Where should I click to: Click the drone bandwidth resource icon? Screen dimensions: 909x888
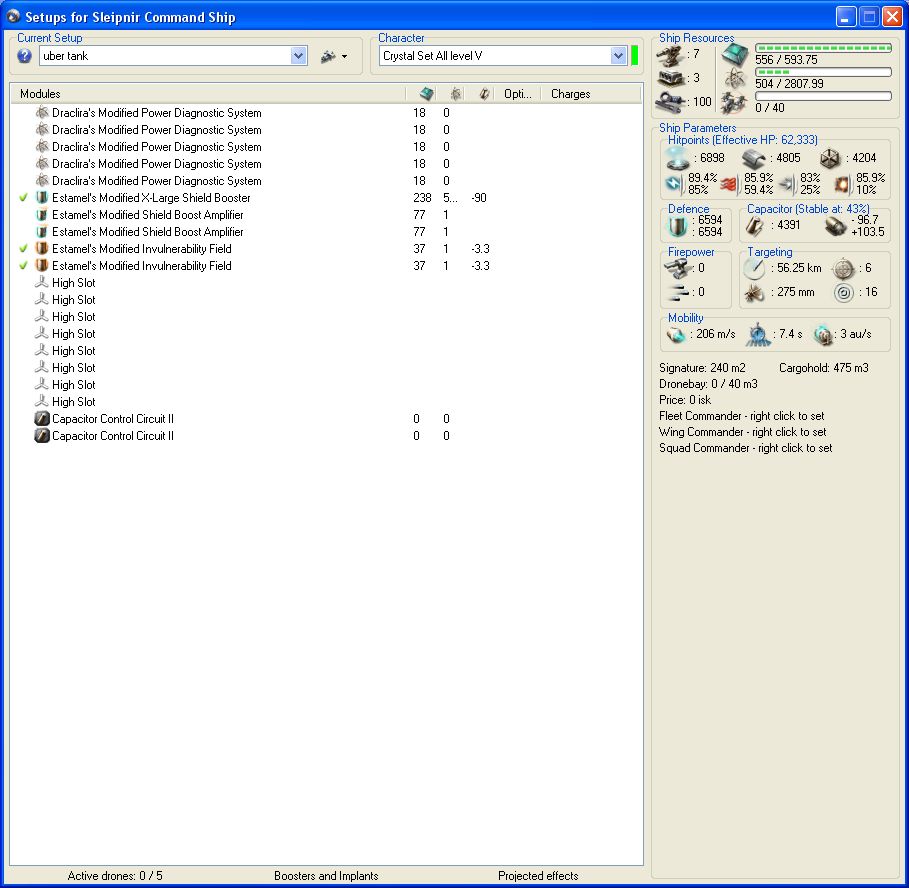735,103
